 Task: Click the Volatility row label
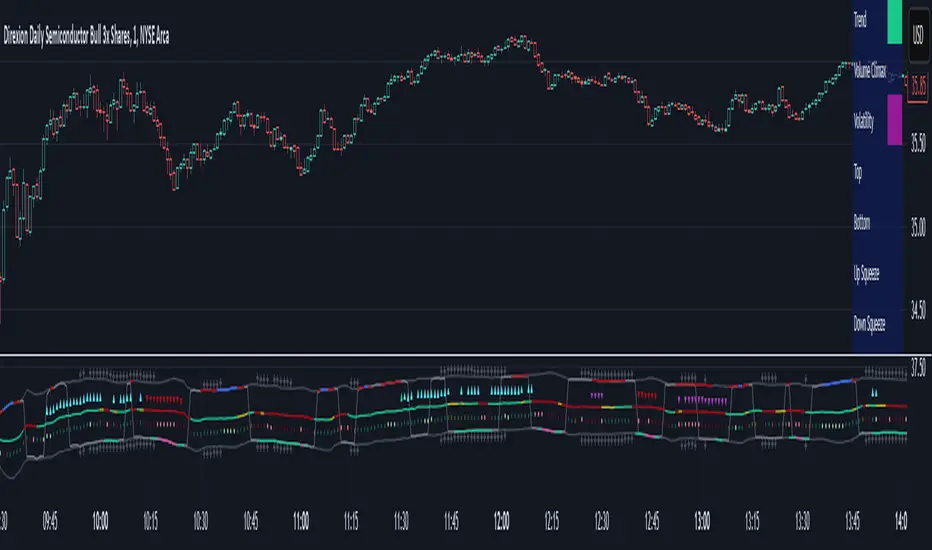coord(864,121)
